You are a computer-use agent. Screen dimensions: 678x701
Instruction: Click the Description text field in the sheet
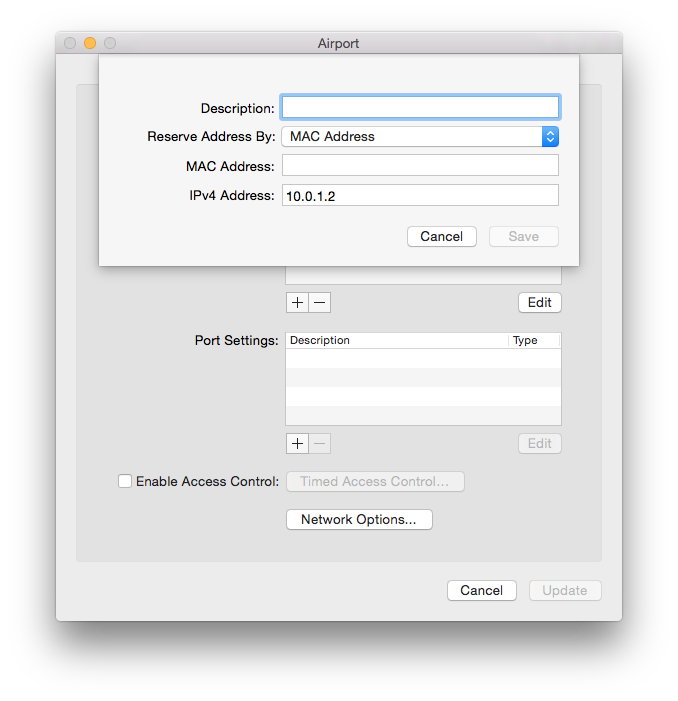pyautogui.click(x=420, y=107)
